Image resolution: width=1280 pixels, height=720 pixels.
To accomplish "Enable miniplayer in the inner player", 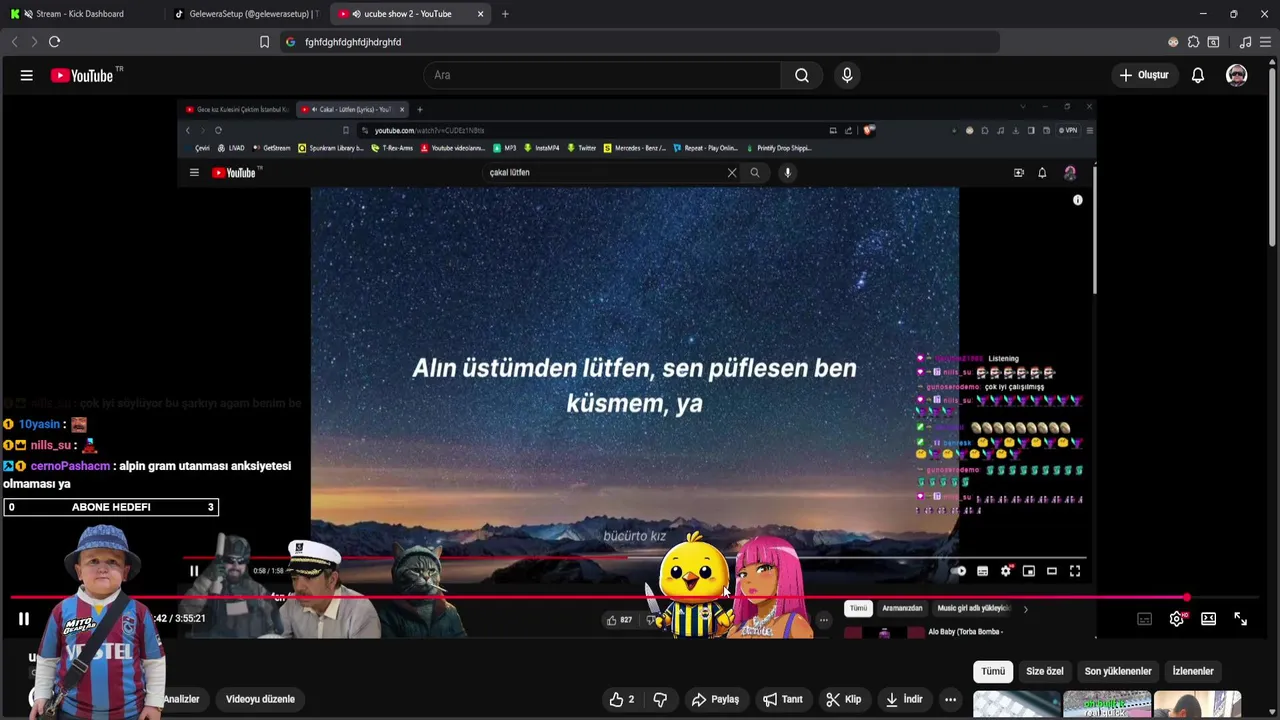I will coord(1029,571).
